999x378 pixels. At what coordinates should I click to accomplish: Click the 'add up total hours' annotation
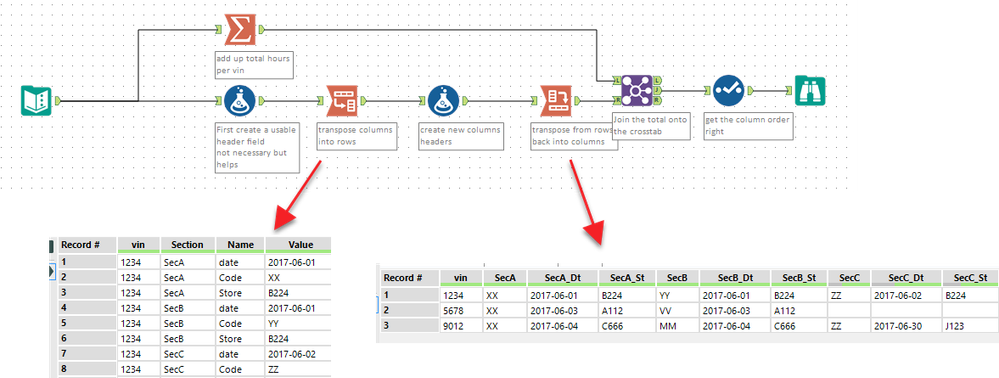click(x=254, y=64)
